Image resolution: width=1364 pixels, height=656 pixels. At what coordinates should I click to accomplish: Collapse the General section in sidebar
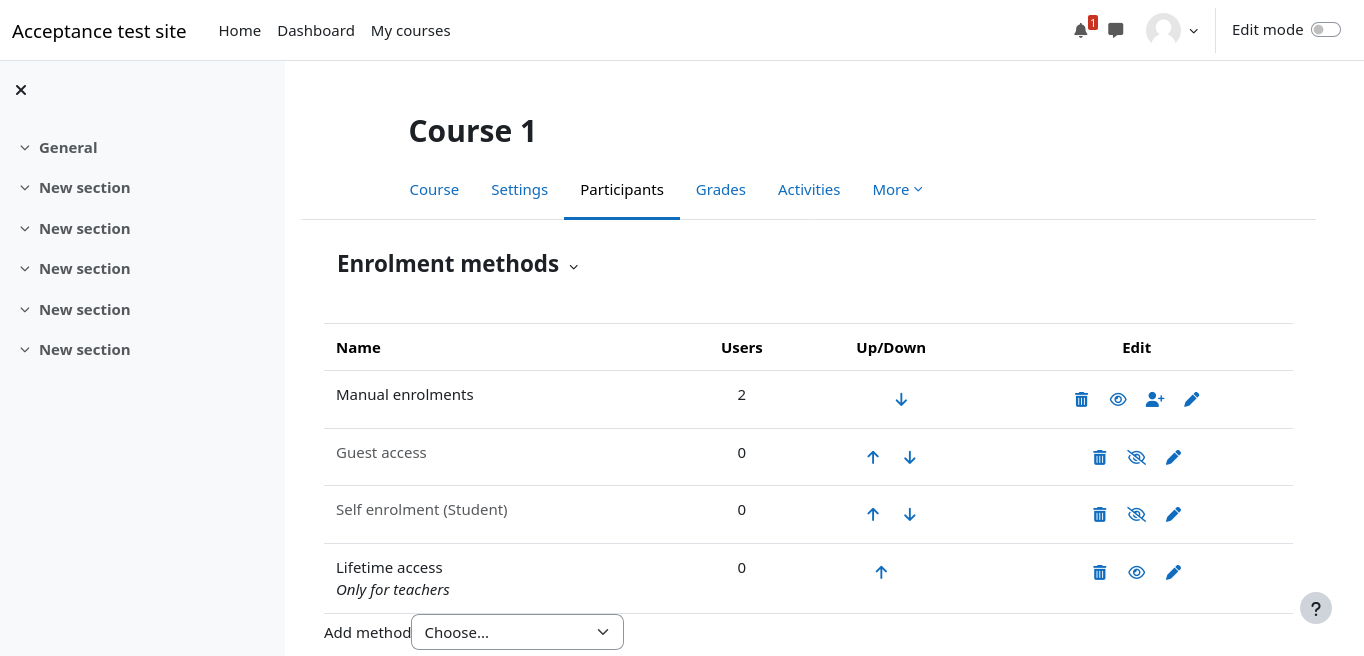point(25,148)
